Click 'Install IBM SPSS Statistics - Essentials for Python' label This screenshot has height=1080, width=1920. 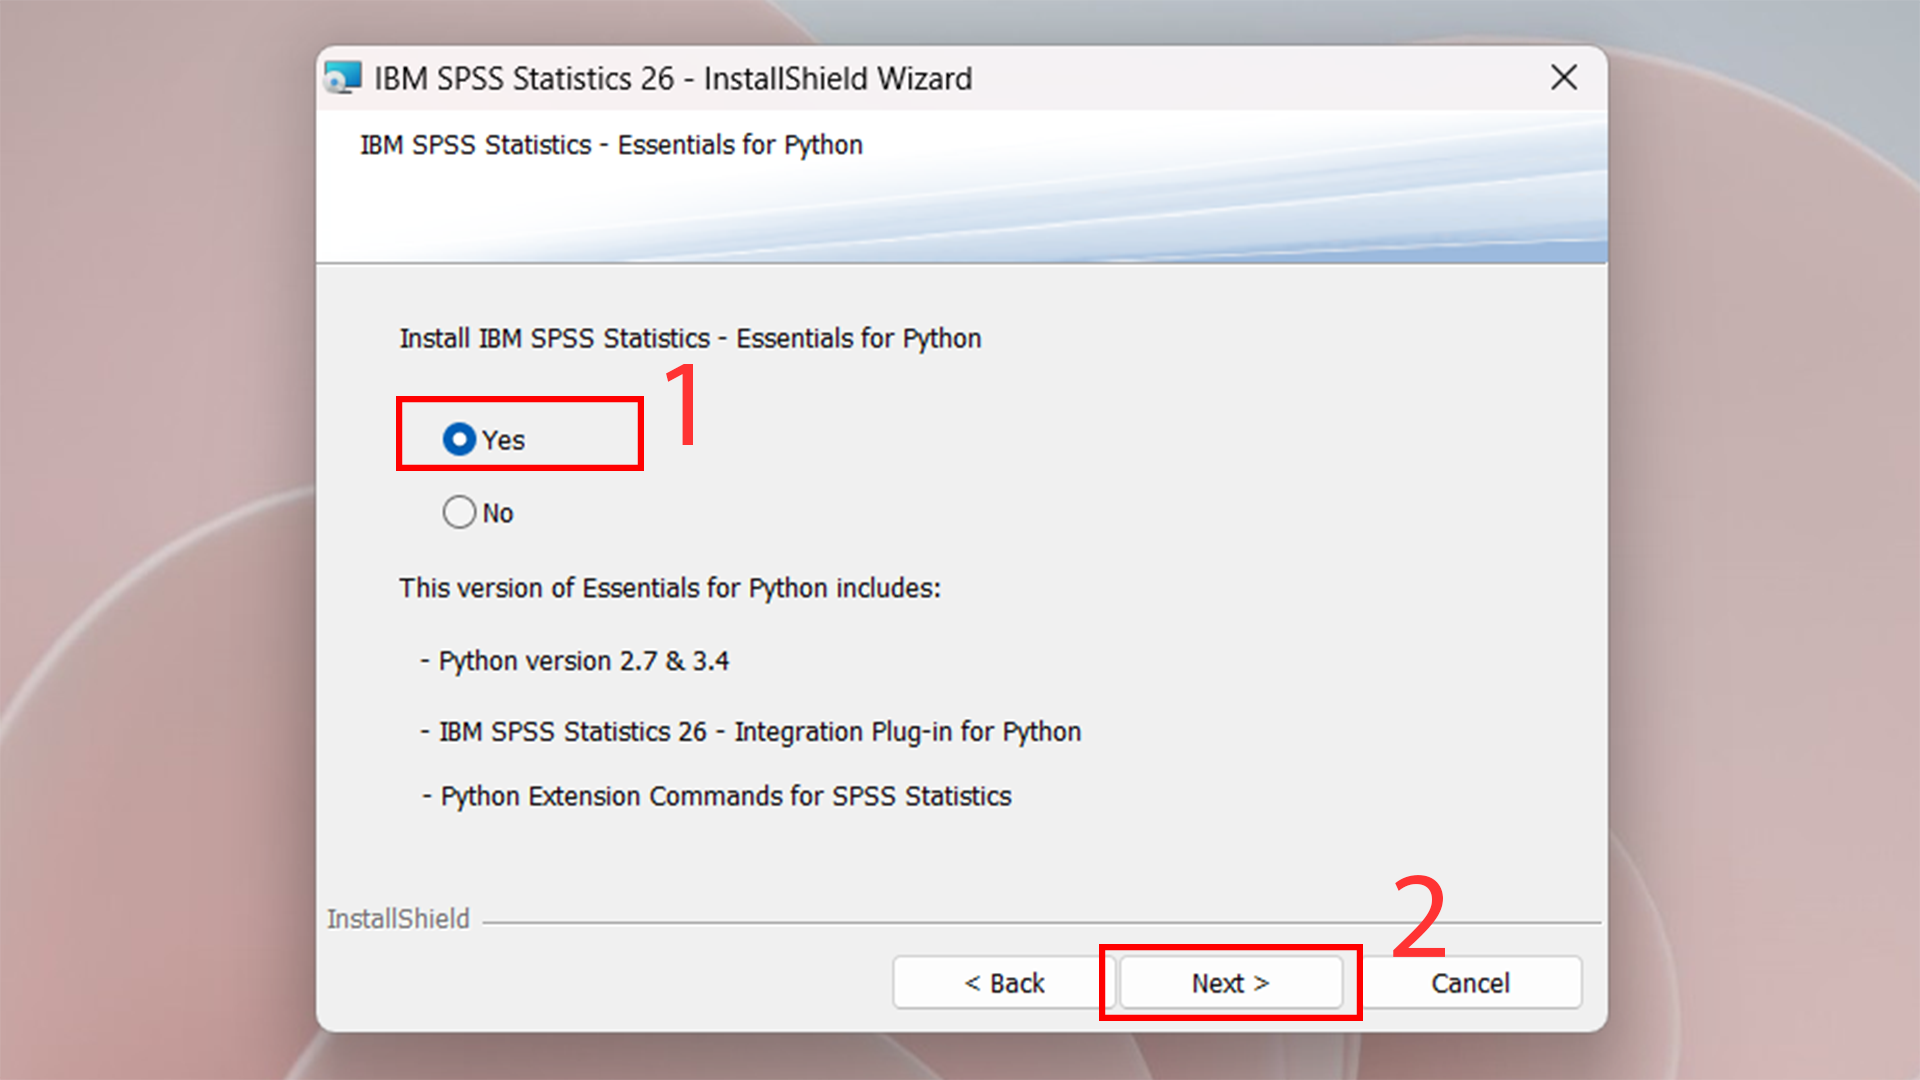690,339
